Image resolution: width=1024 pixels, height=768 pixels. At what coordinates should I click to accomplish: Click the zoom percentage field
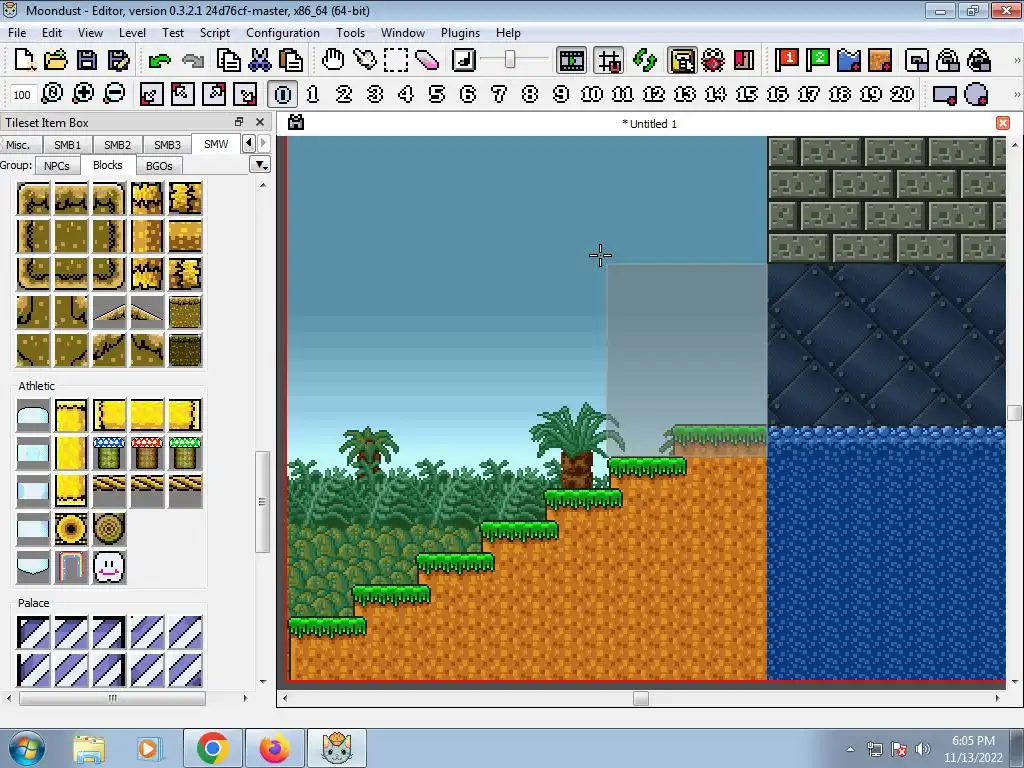[22, 95]
